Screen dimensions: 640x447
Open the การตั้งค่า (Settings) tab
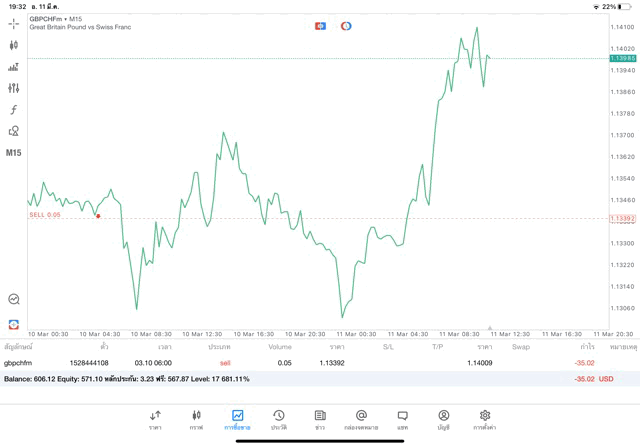(x=485, y=419)
